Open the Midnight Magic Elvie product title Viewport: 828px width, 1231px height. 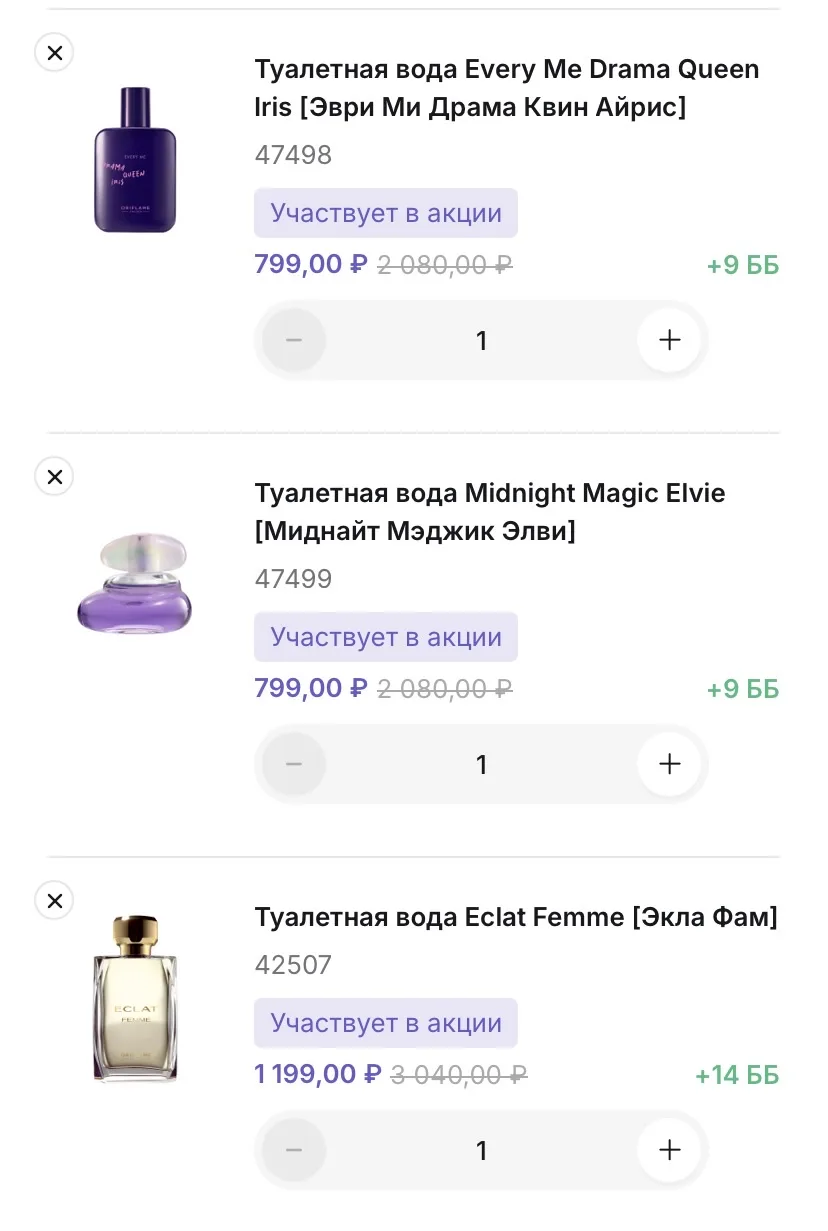[489, 512]
